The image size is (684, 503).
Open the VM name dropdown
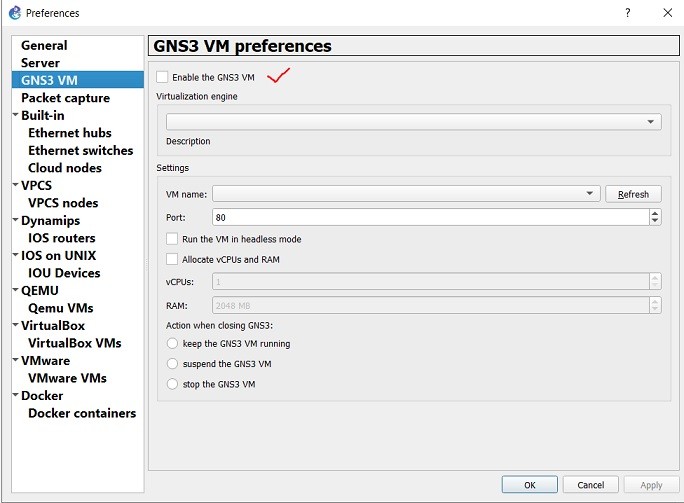tap(406, 193)
